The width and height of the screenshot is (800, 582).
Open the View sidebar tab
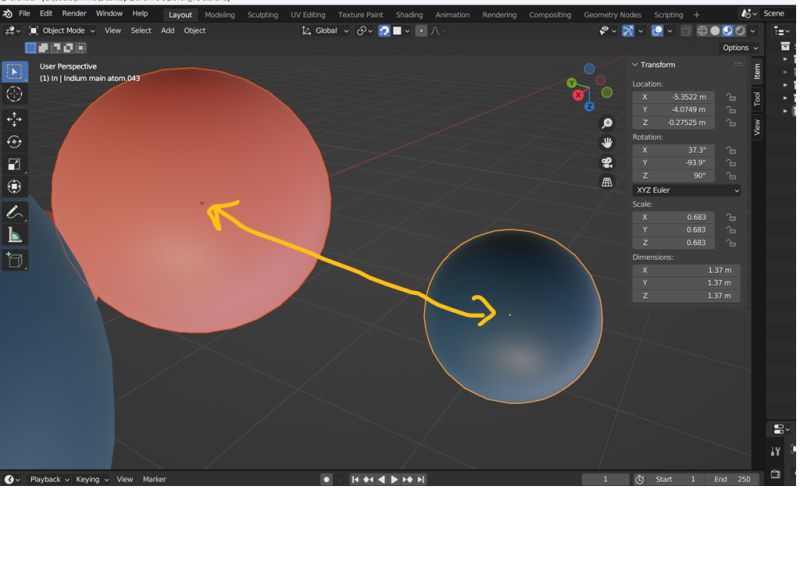pos(757,123)
